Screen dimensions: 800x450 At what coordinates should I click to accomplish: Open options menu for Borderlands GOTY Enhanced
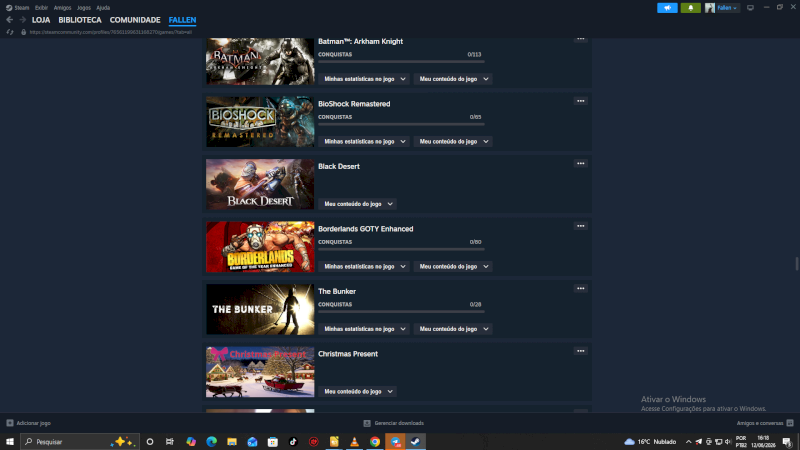coord(581,226)
